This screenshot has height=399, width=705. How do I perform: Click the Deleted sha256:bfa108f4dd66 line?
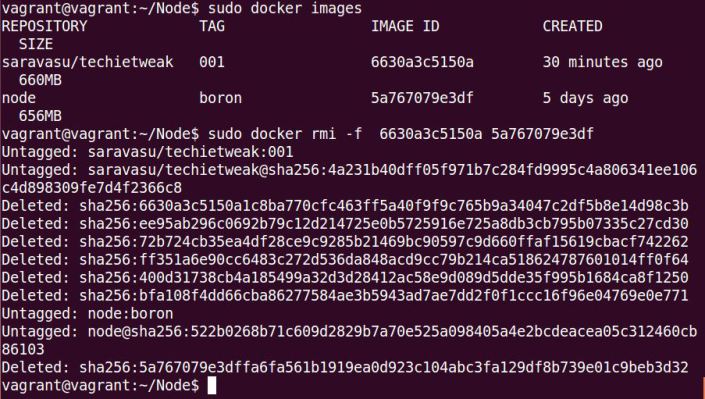tap(345, 296)
